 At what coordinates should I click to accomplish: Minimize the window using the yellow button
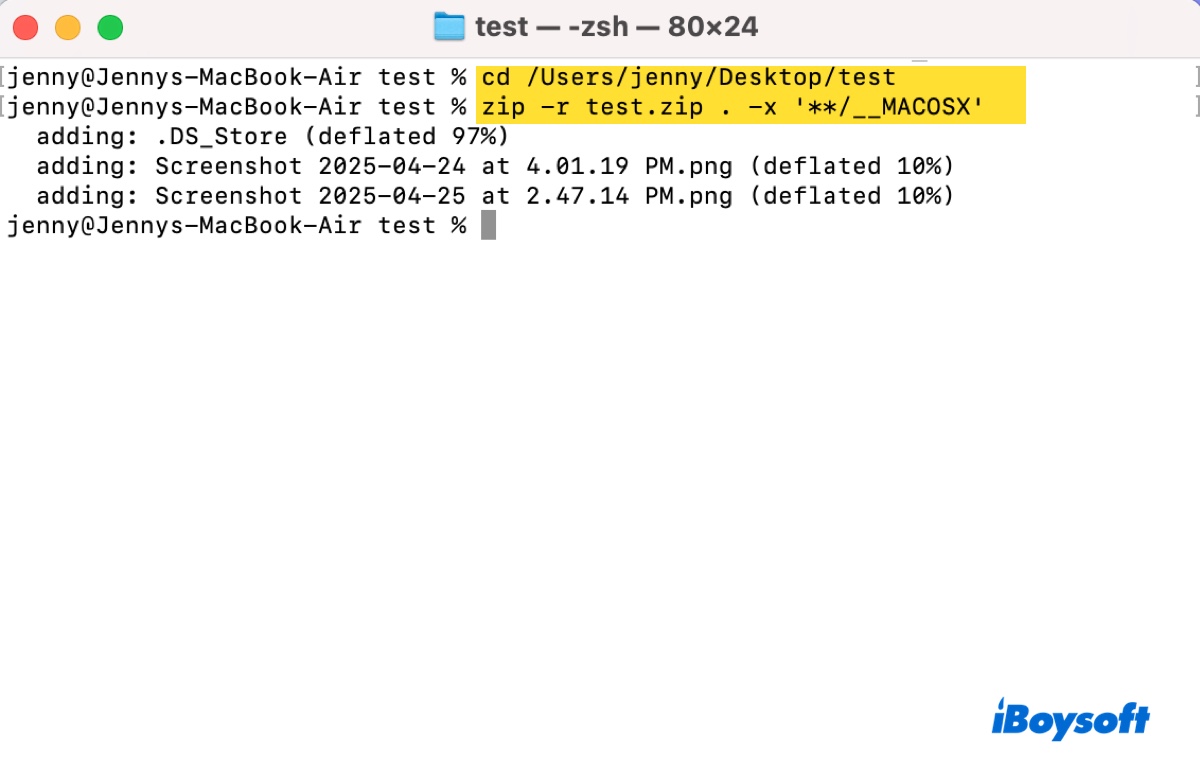(x=67, y=27)
